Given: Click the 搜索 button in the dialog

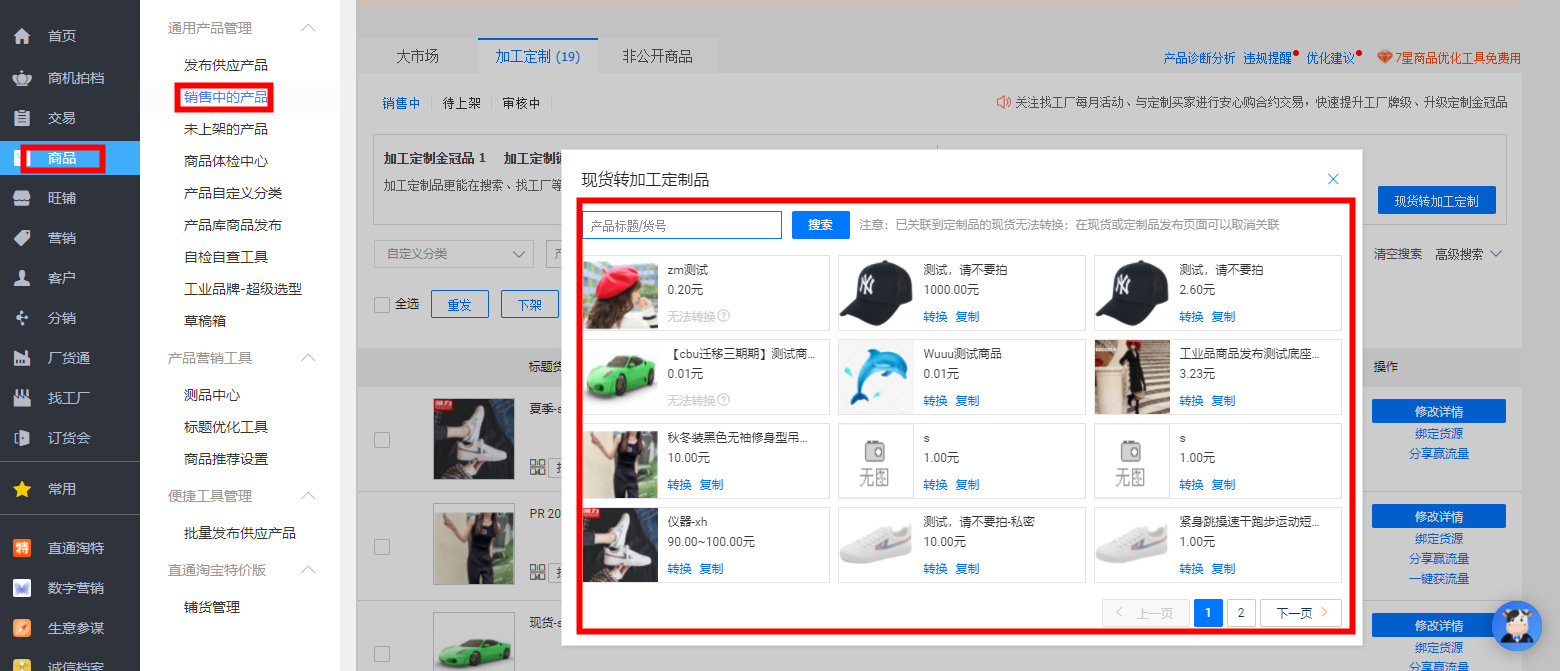Looking at the screenshot, I should click(820, 225).
